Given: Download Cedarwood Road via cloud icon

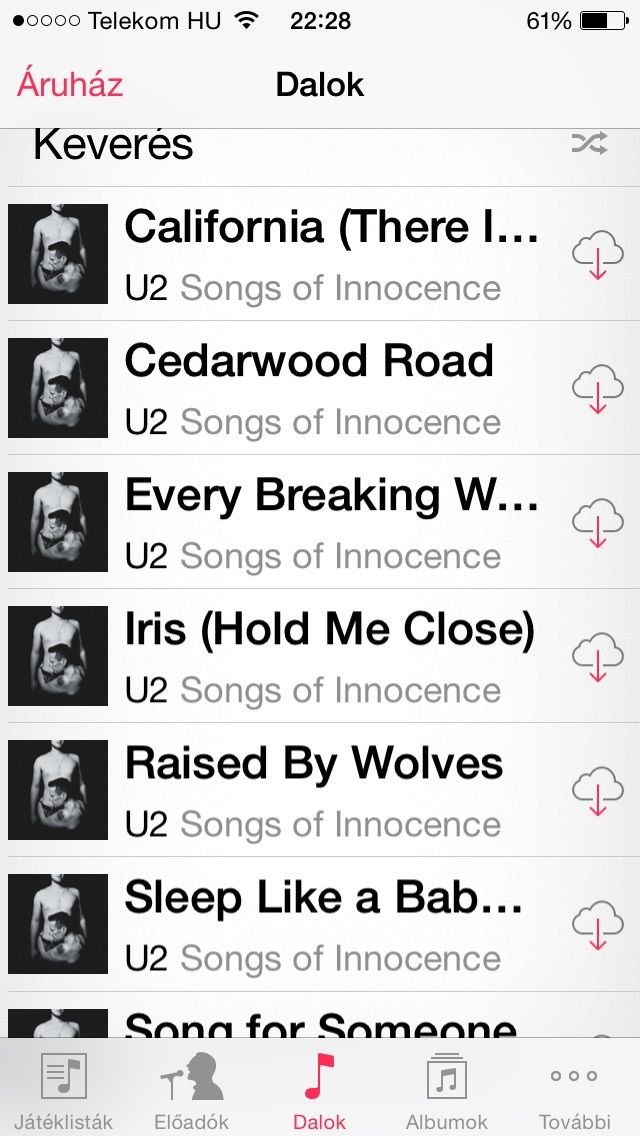Looking at the screenshot, I should coord(598,388).
